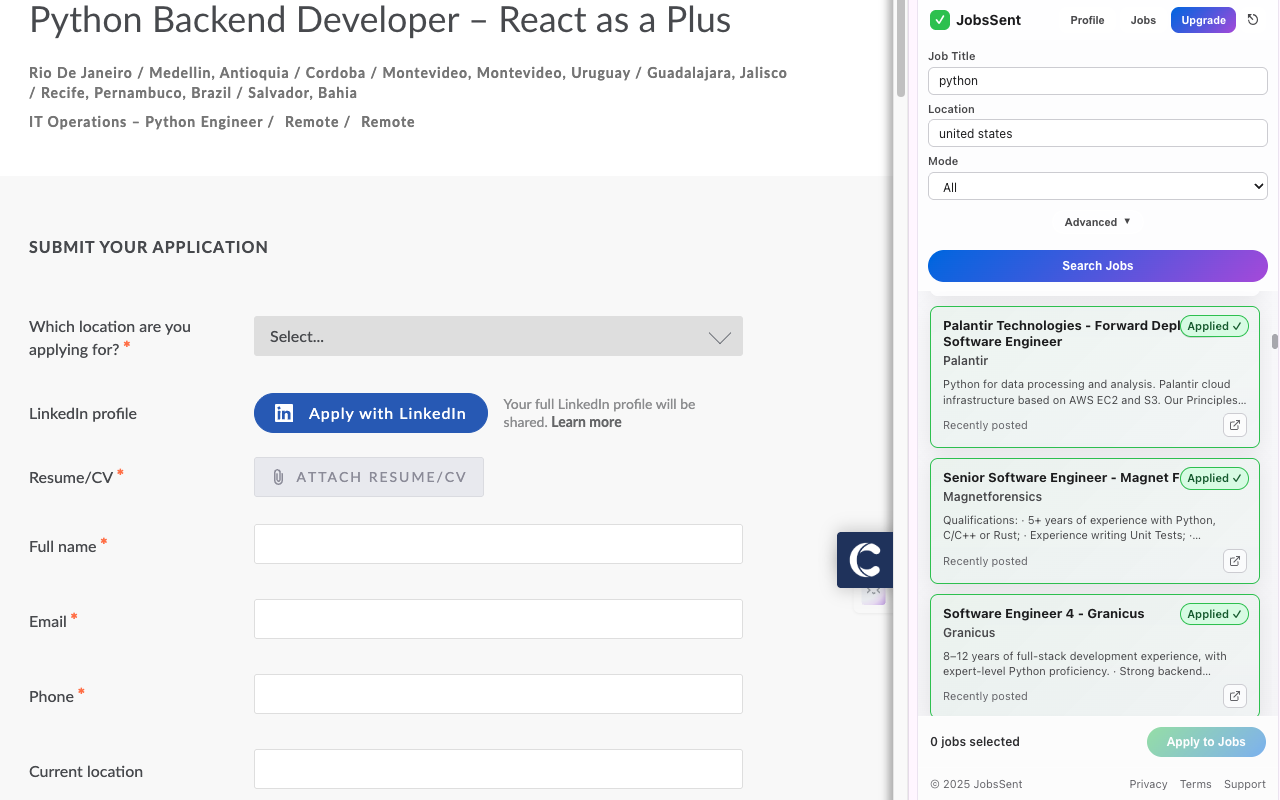
Task: Click the small purple icon below C widget
Action: pos(874,595)
